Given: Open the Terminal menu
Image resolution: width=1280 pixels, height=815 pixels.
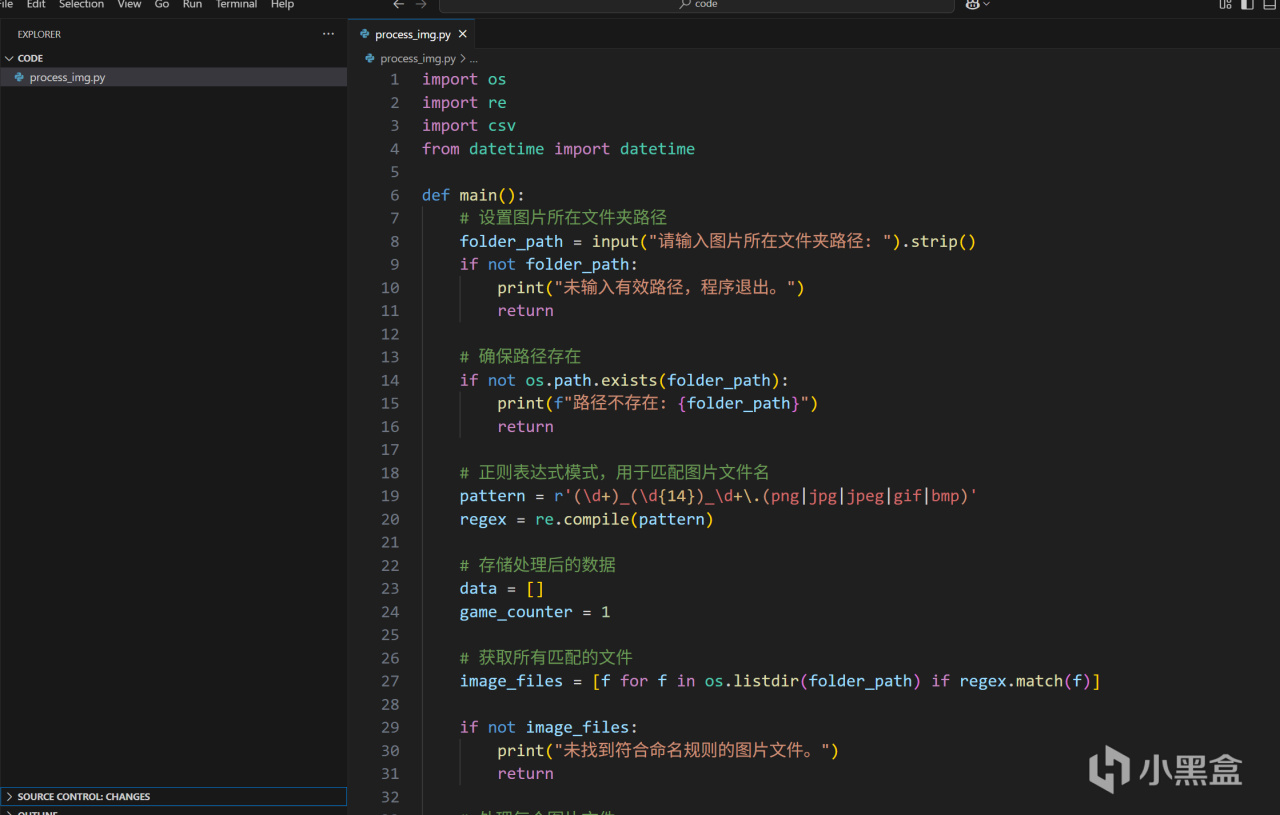Looking at the screenshot, I should coord(236,5).
